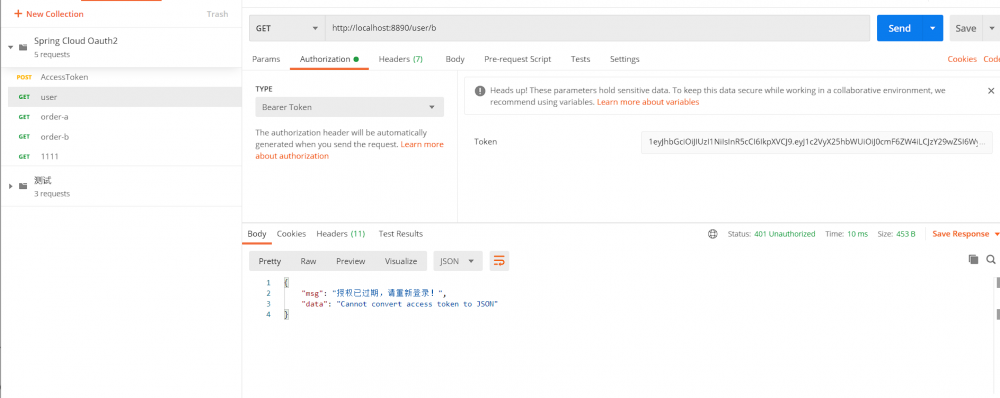Click the Time 10 ms value
This screenshot has width=1000, height=398.
[x=857, y=234]
